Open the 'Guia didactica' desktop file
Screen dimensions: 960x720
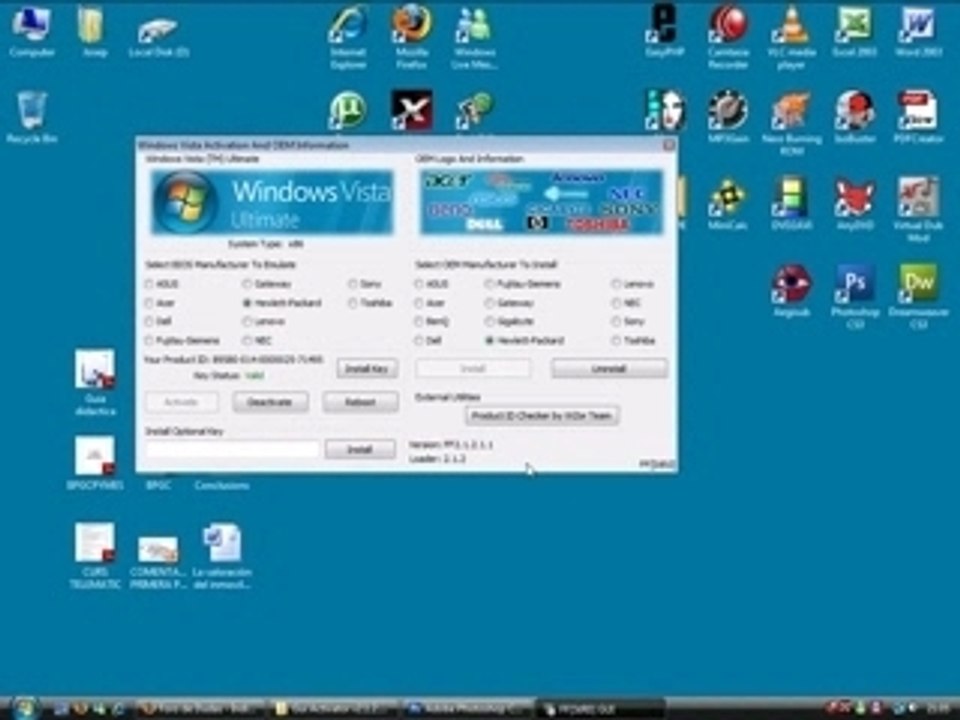(95, 383)
